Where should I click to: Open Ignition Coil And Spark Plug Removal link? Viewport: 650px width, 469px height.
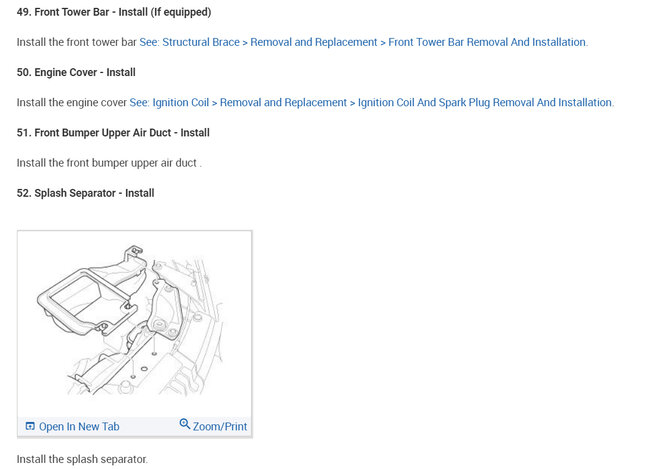click(x=486, y=102)
